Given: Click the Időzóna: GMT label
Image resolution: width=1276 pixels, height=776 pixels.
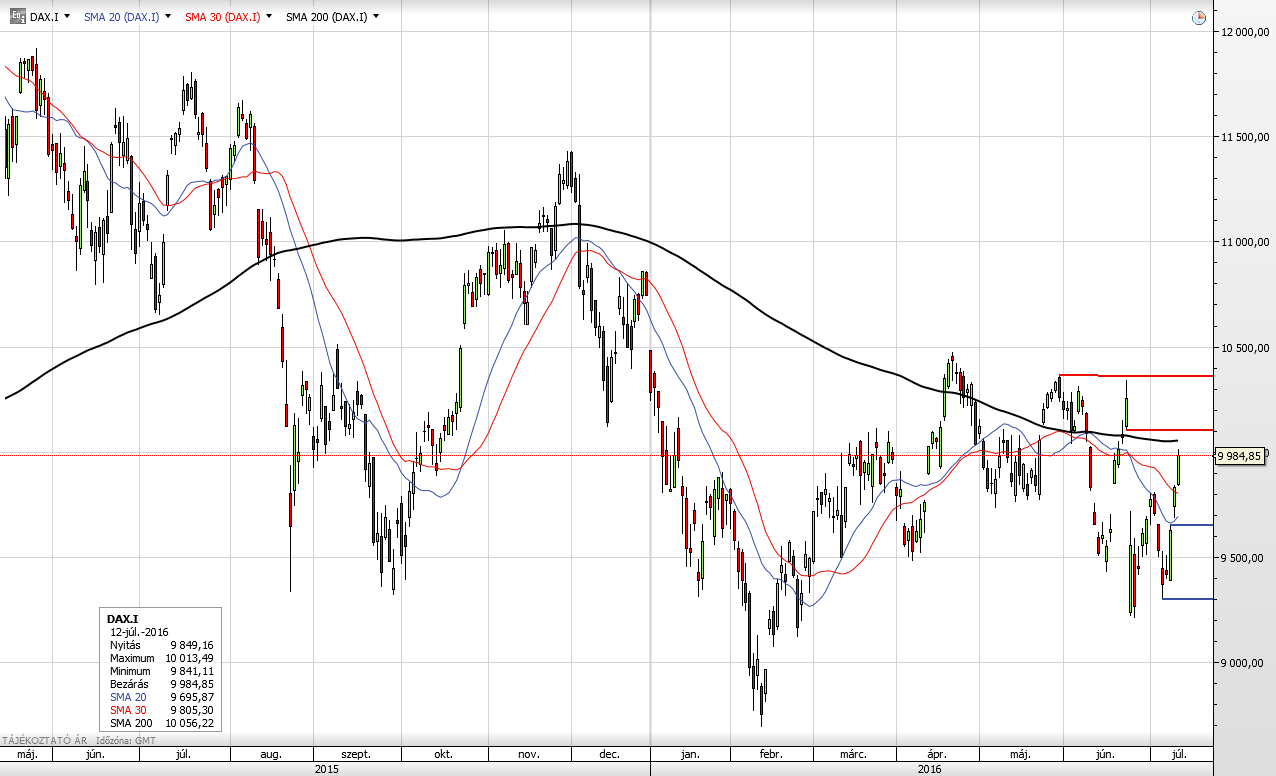Looking at the screenshot, I should coord(126,741).
